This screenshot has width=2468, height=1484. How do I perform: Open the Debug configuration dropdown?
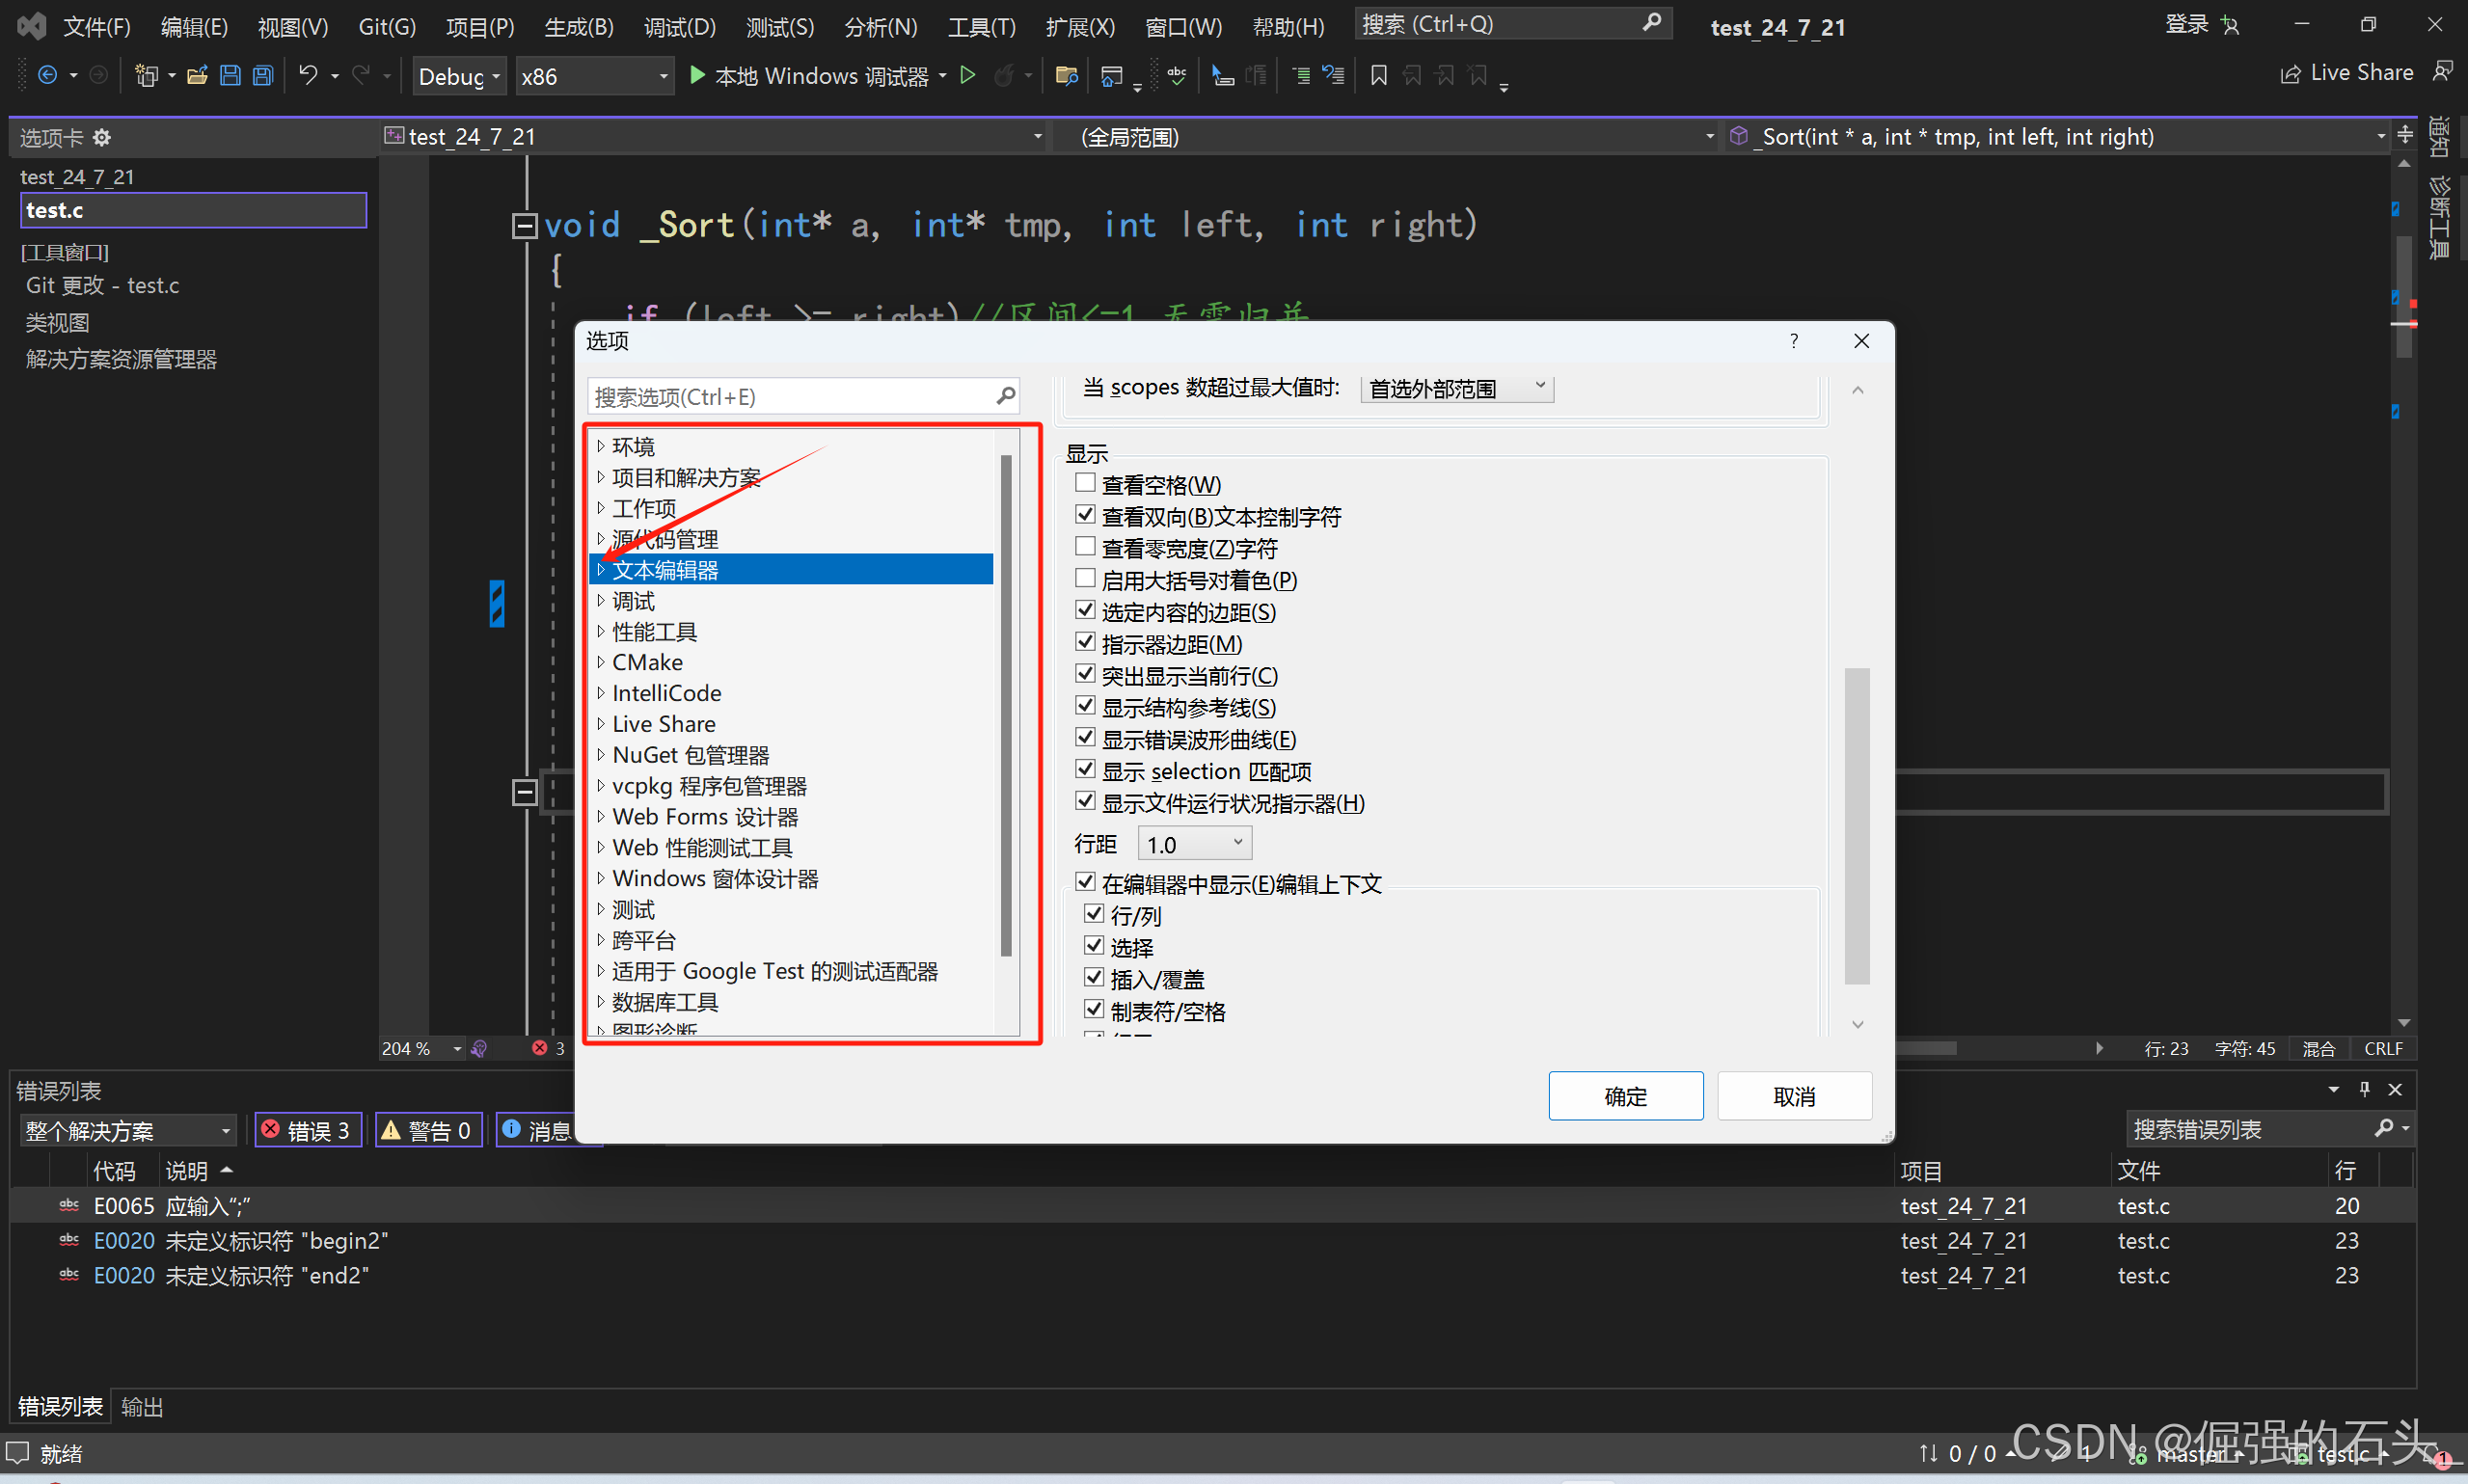[x=459, y=77]
